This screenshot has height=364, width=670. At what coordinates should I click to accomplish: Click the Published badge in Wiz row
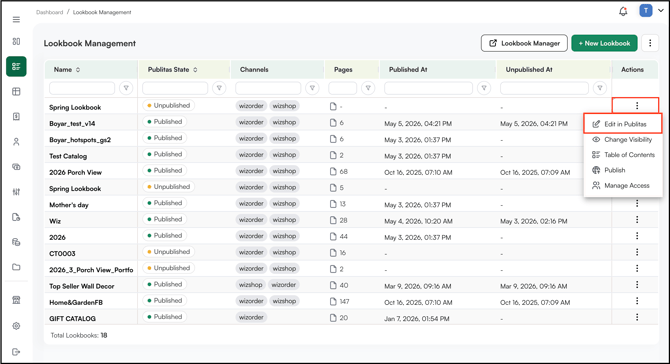click(165, 220)
